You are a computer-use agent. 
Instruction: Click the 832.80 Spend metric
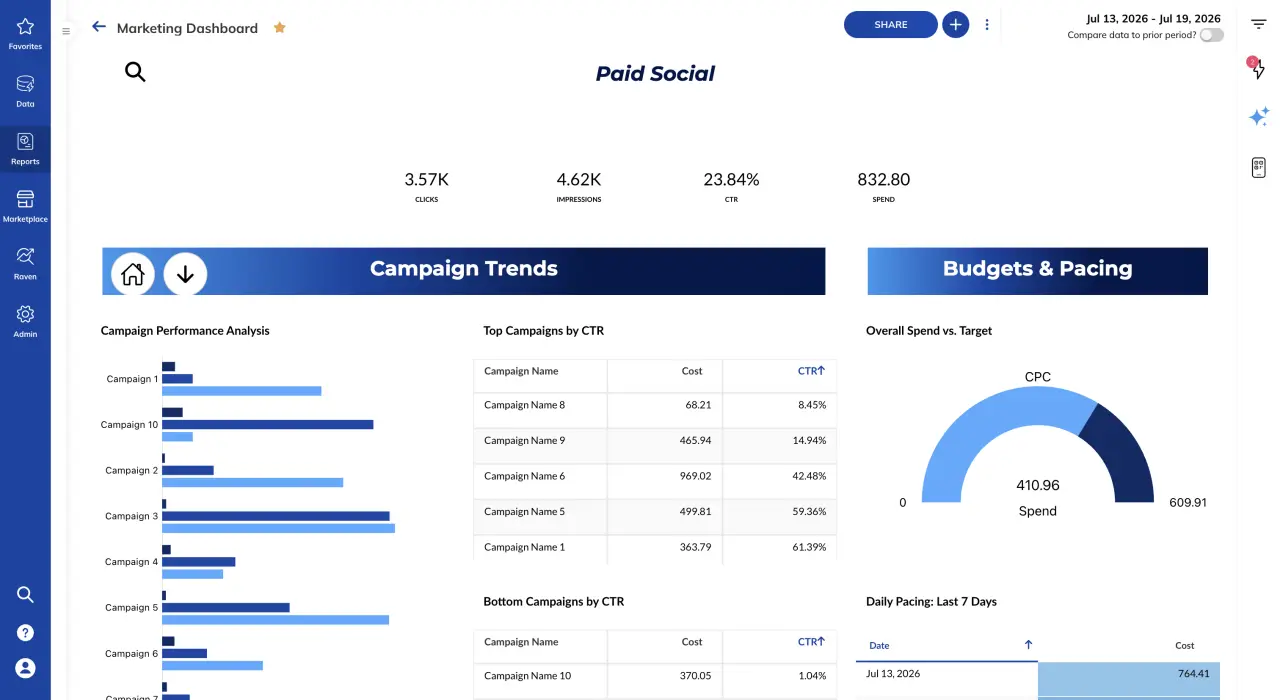pos(884,185)
